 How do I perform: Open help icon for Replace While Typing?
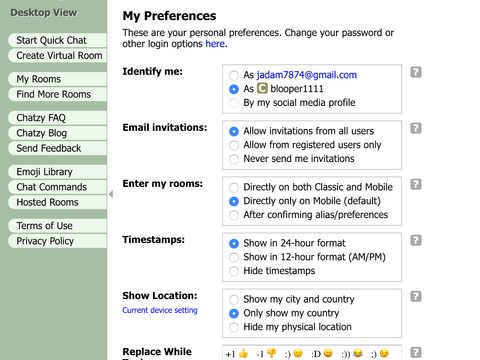click(416, 352)
